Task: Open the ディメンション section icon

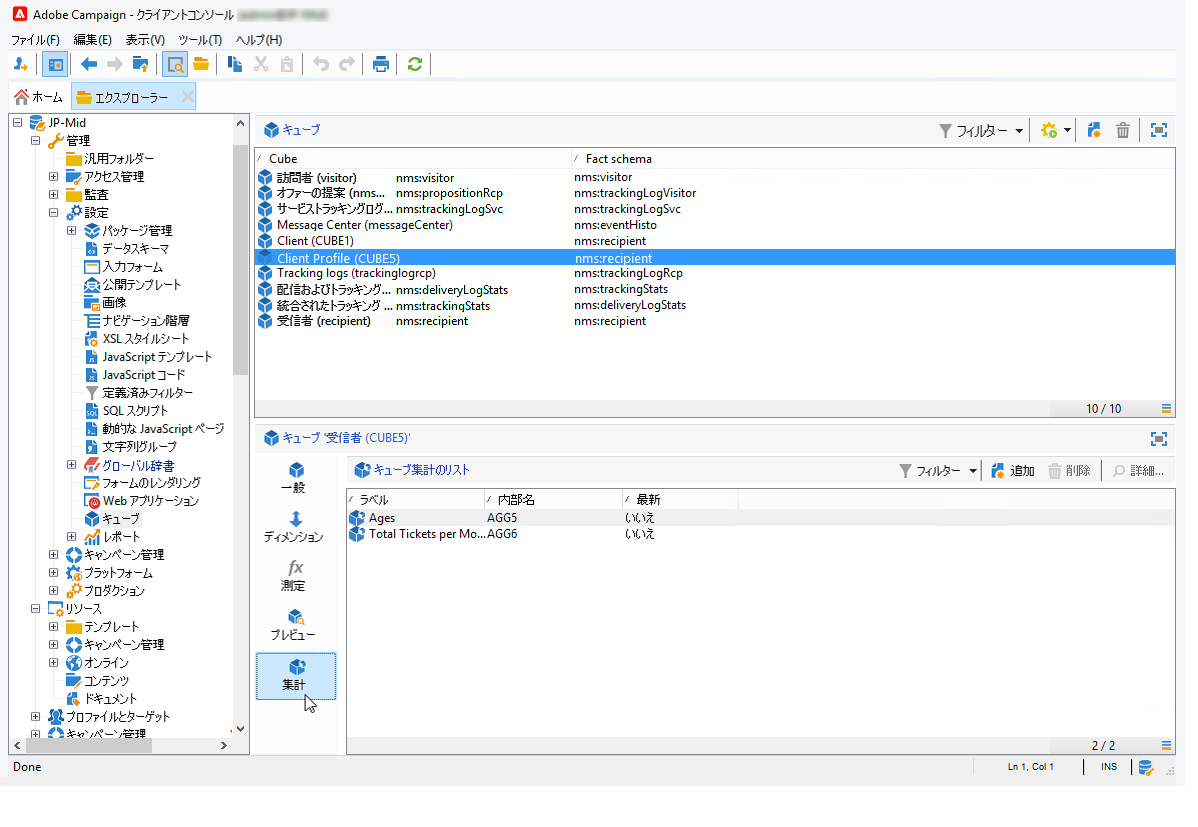Action: pyautogui.click(x=295, y=520)
